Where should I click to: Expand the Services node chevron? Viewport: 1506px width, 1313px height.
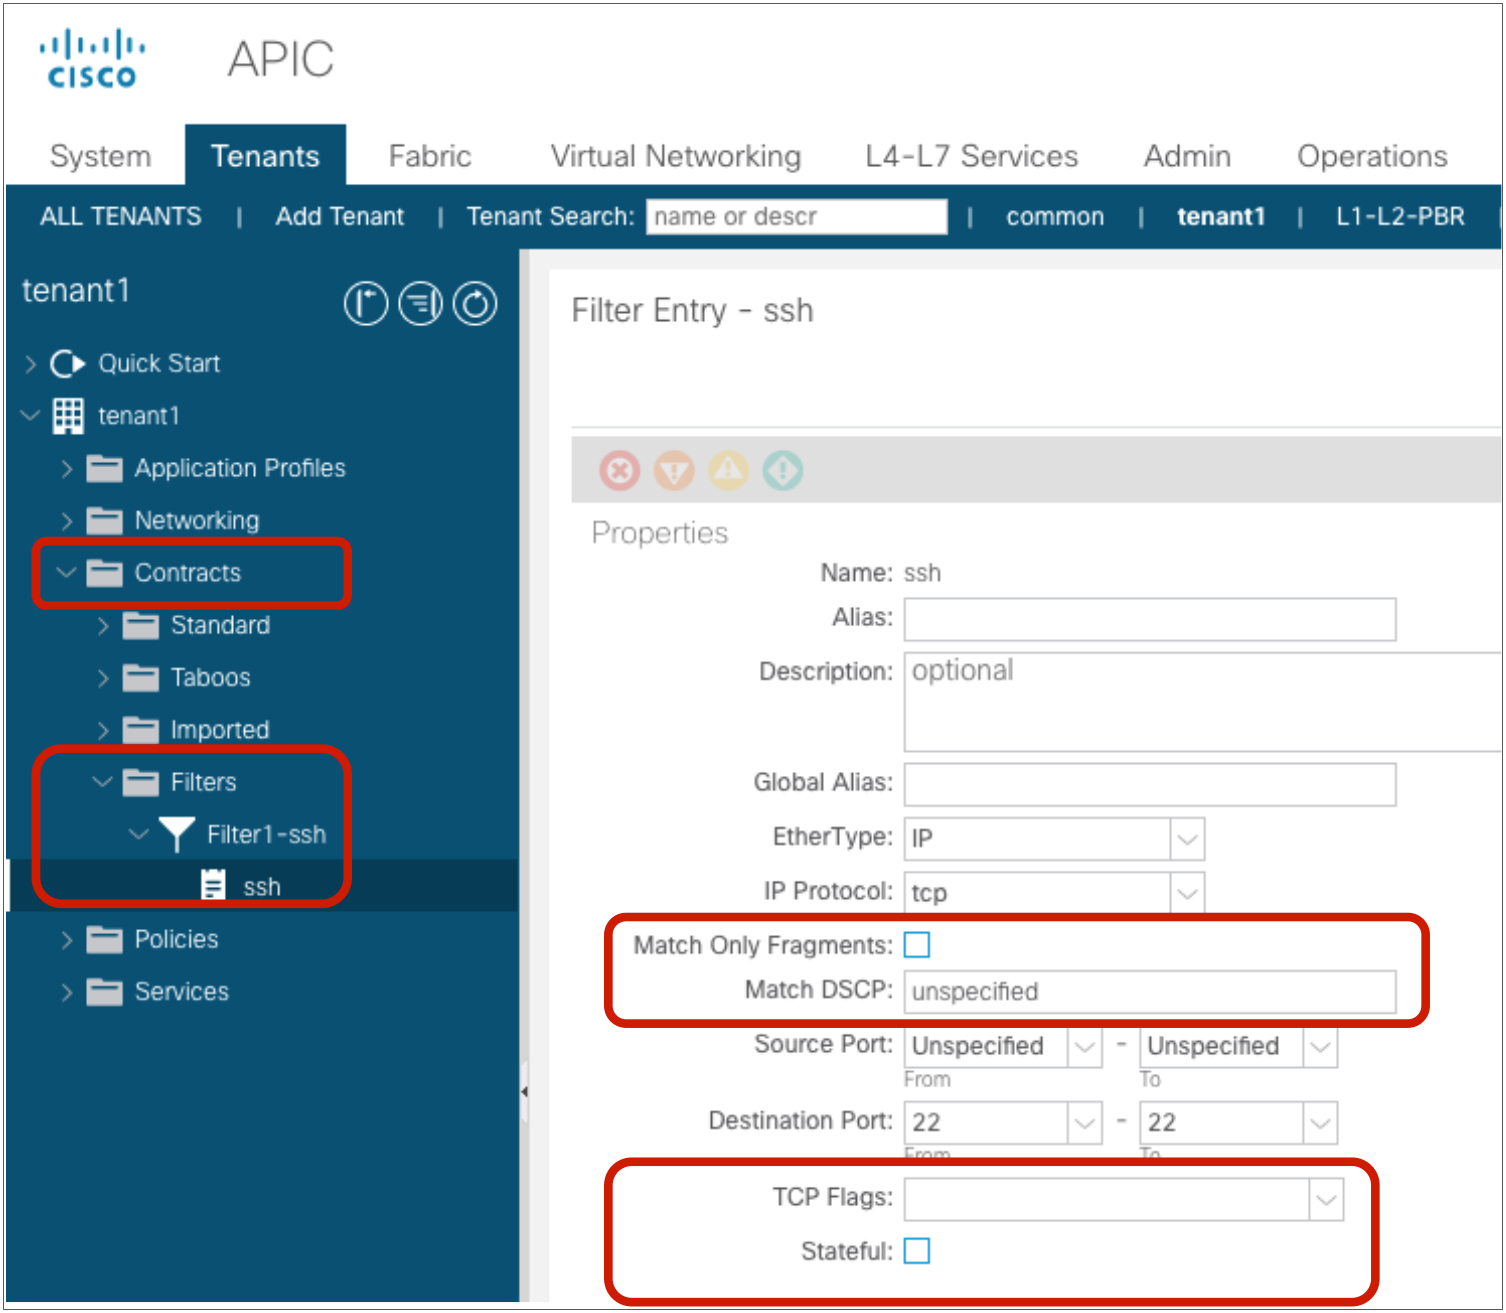point(67,992)
